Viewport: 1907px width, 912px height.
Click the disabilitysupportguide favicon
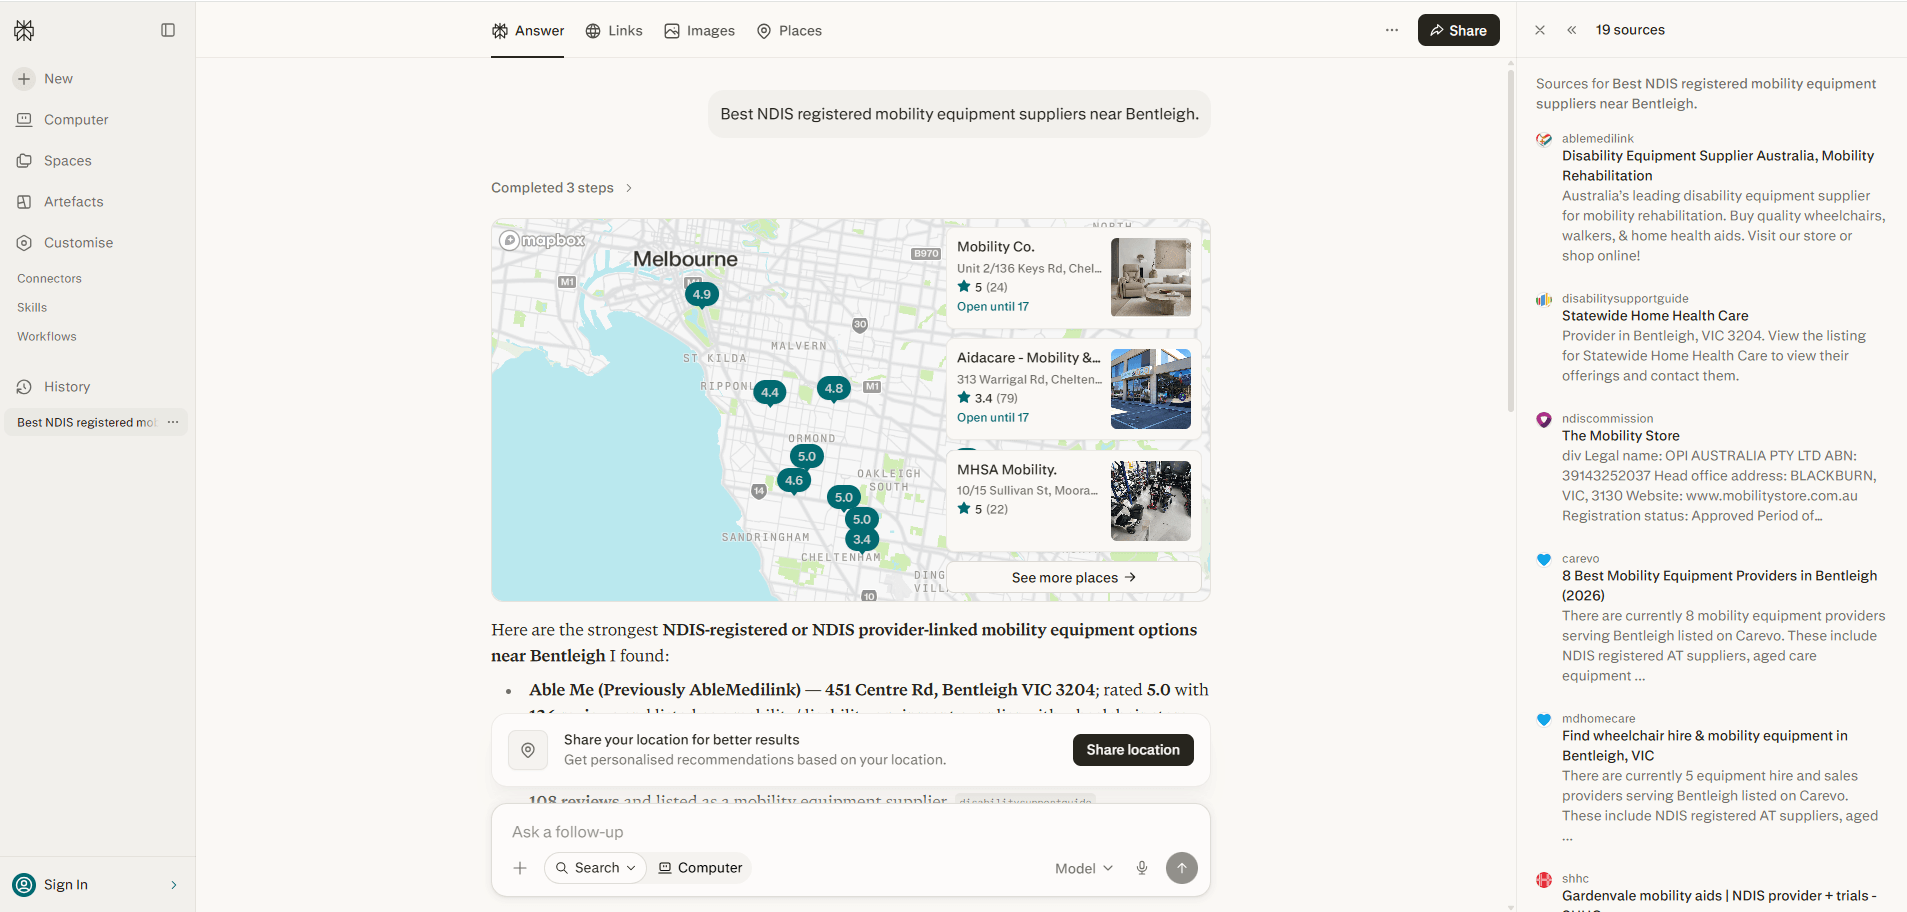pyautogui.click(x=1544, y=300)
